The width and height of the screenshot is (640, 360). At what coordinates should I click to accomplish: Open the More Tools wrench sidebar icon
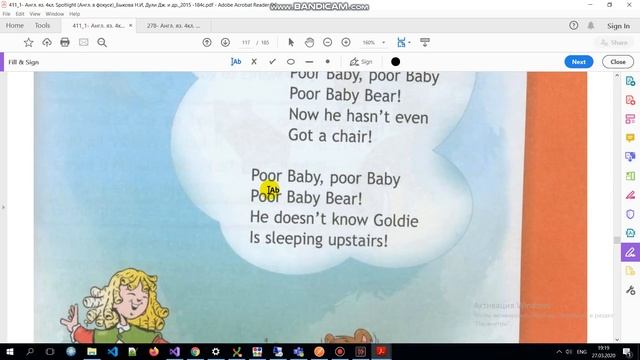(x=630, y=290)
